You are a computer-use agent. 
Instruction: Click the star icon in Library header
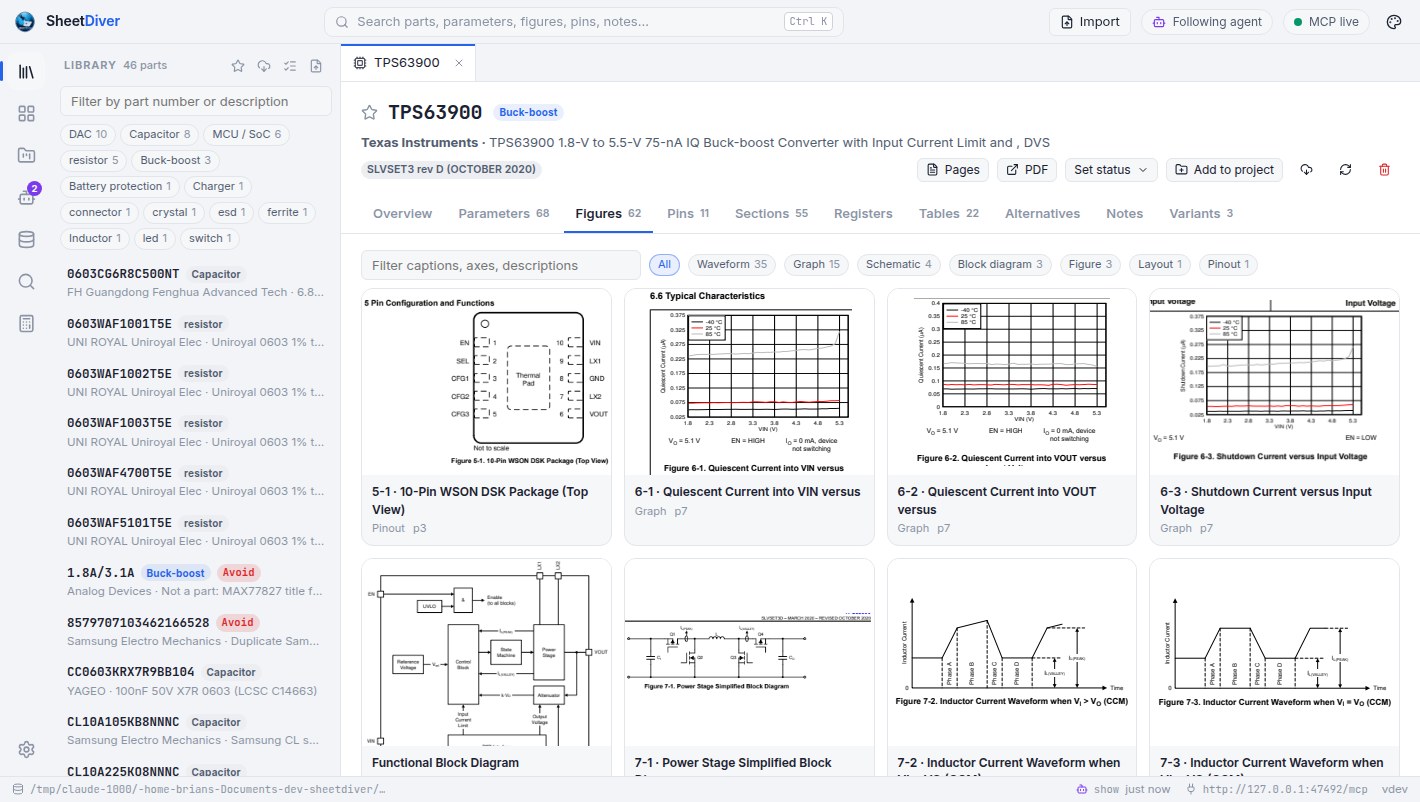point(238,66)
